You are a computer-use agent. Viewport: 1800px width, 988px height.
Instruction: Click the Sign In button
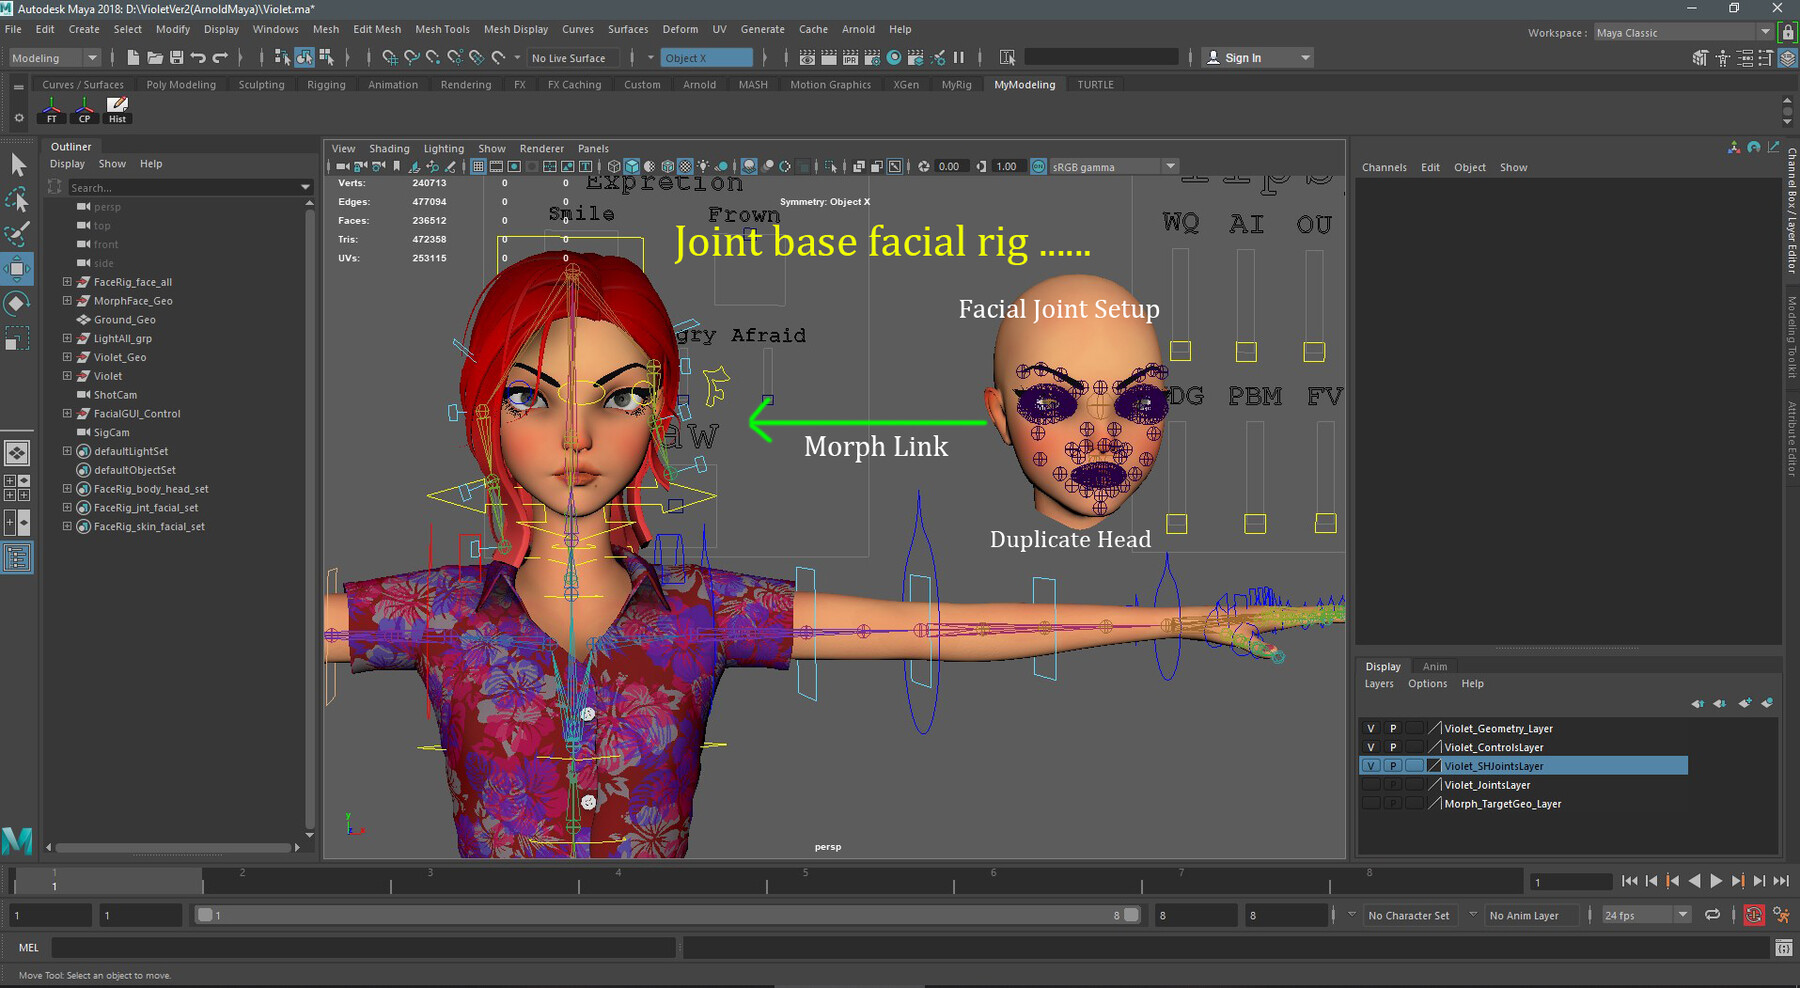[1245, 57]
